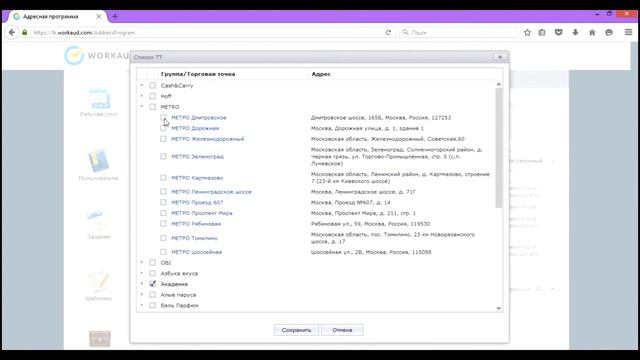Open the МЕТРО Ленинградское шоссе link
The width and height of the screenshot is (640, 360).
pos(211,191)
